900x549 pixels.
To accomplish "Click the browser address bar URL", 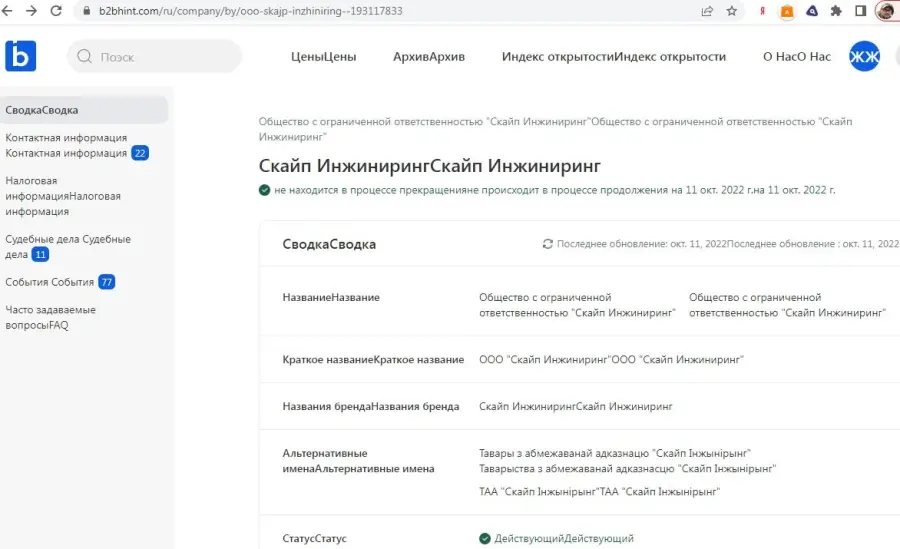I will click(251, 11).
